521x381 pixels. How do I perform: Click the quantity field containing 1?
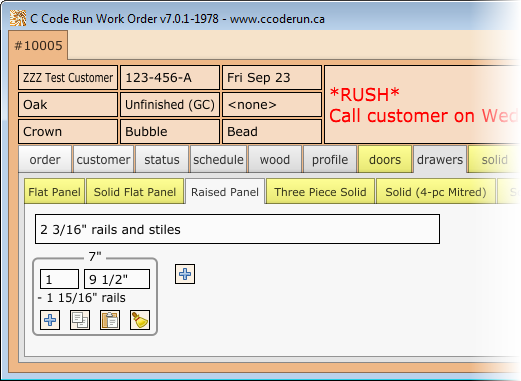pos(59,279)
